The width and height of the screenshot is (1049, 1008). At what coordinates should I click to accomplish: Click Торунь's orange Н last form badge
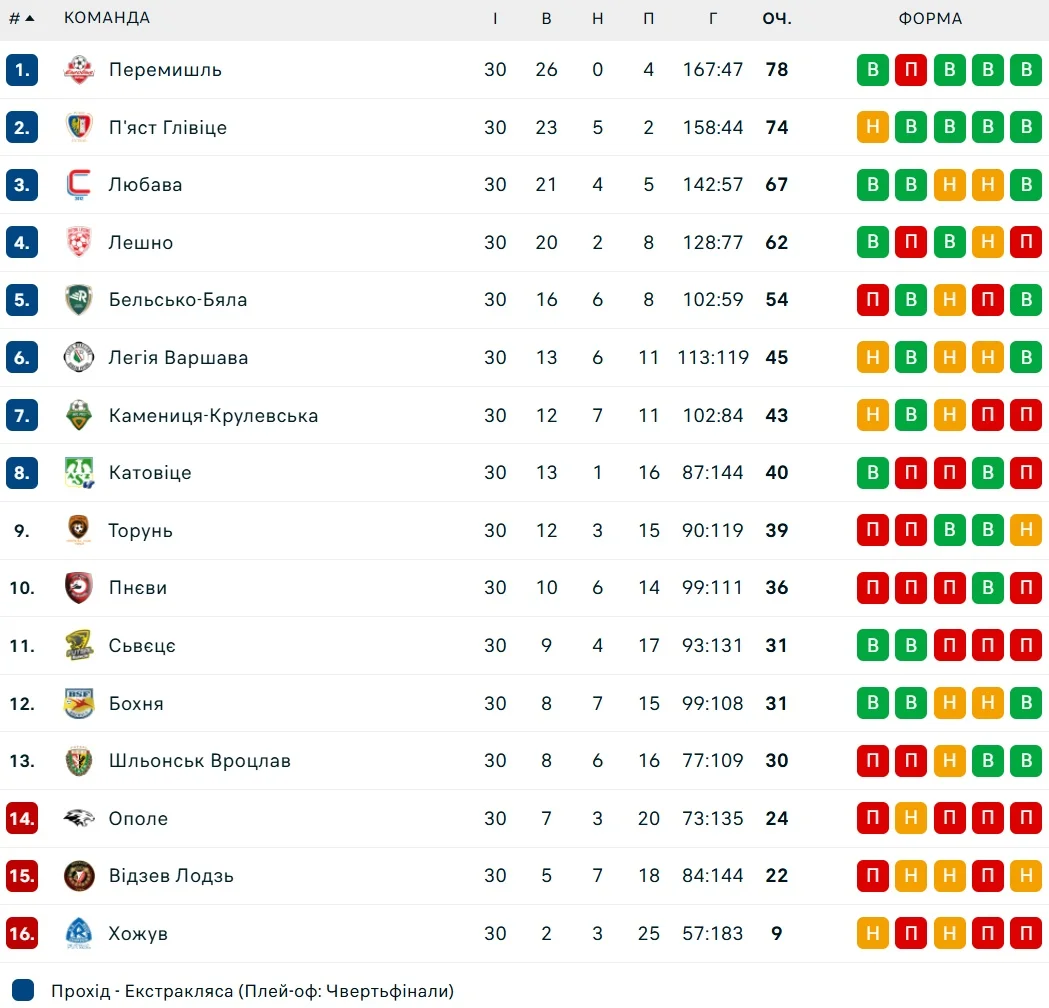point(1025,531)
